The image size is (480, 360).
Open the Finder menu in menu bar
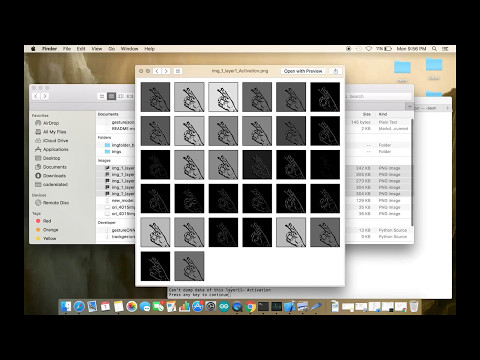coord(49,49)
